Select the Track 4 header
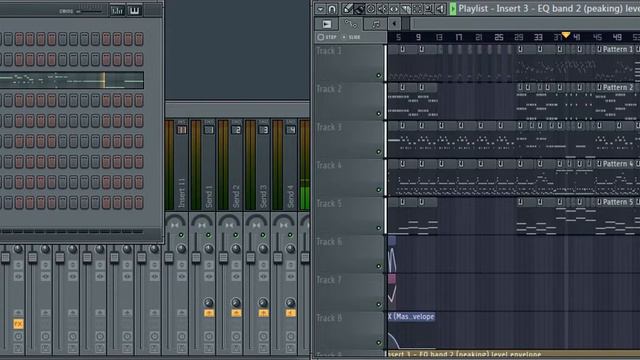The image size is (640, 360). tap(350, 177)
